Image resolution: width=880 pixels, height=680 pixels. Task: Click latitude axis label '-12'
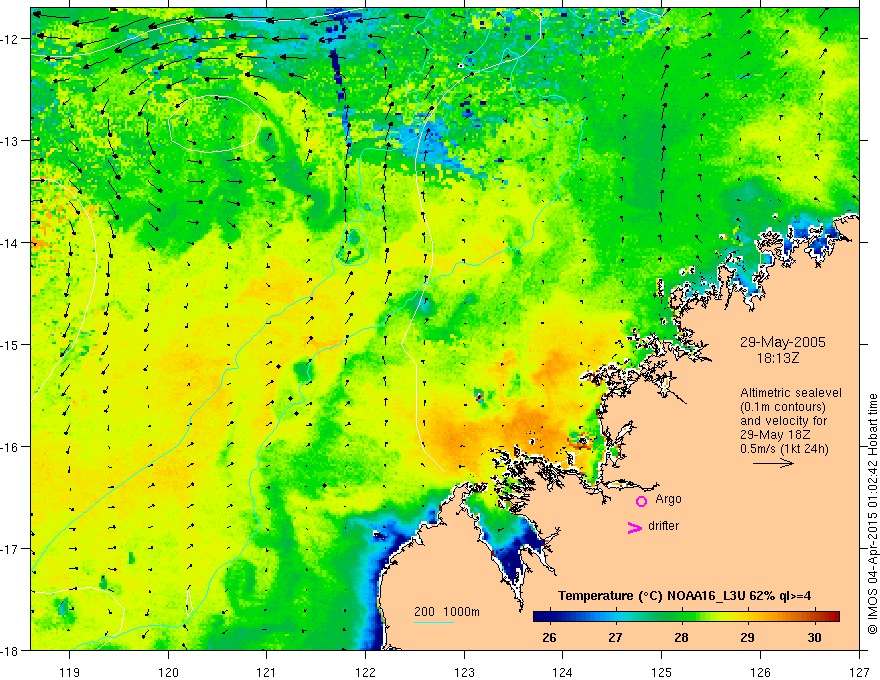pos(11,39)
